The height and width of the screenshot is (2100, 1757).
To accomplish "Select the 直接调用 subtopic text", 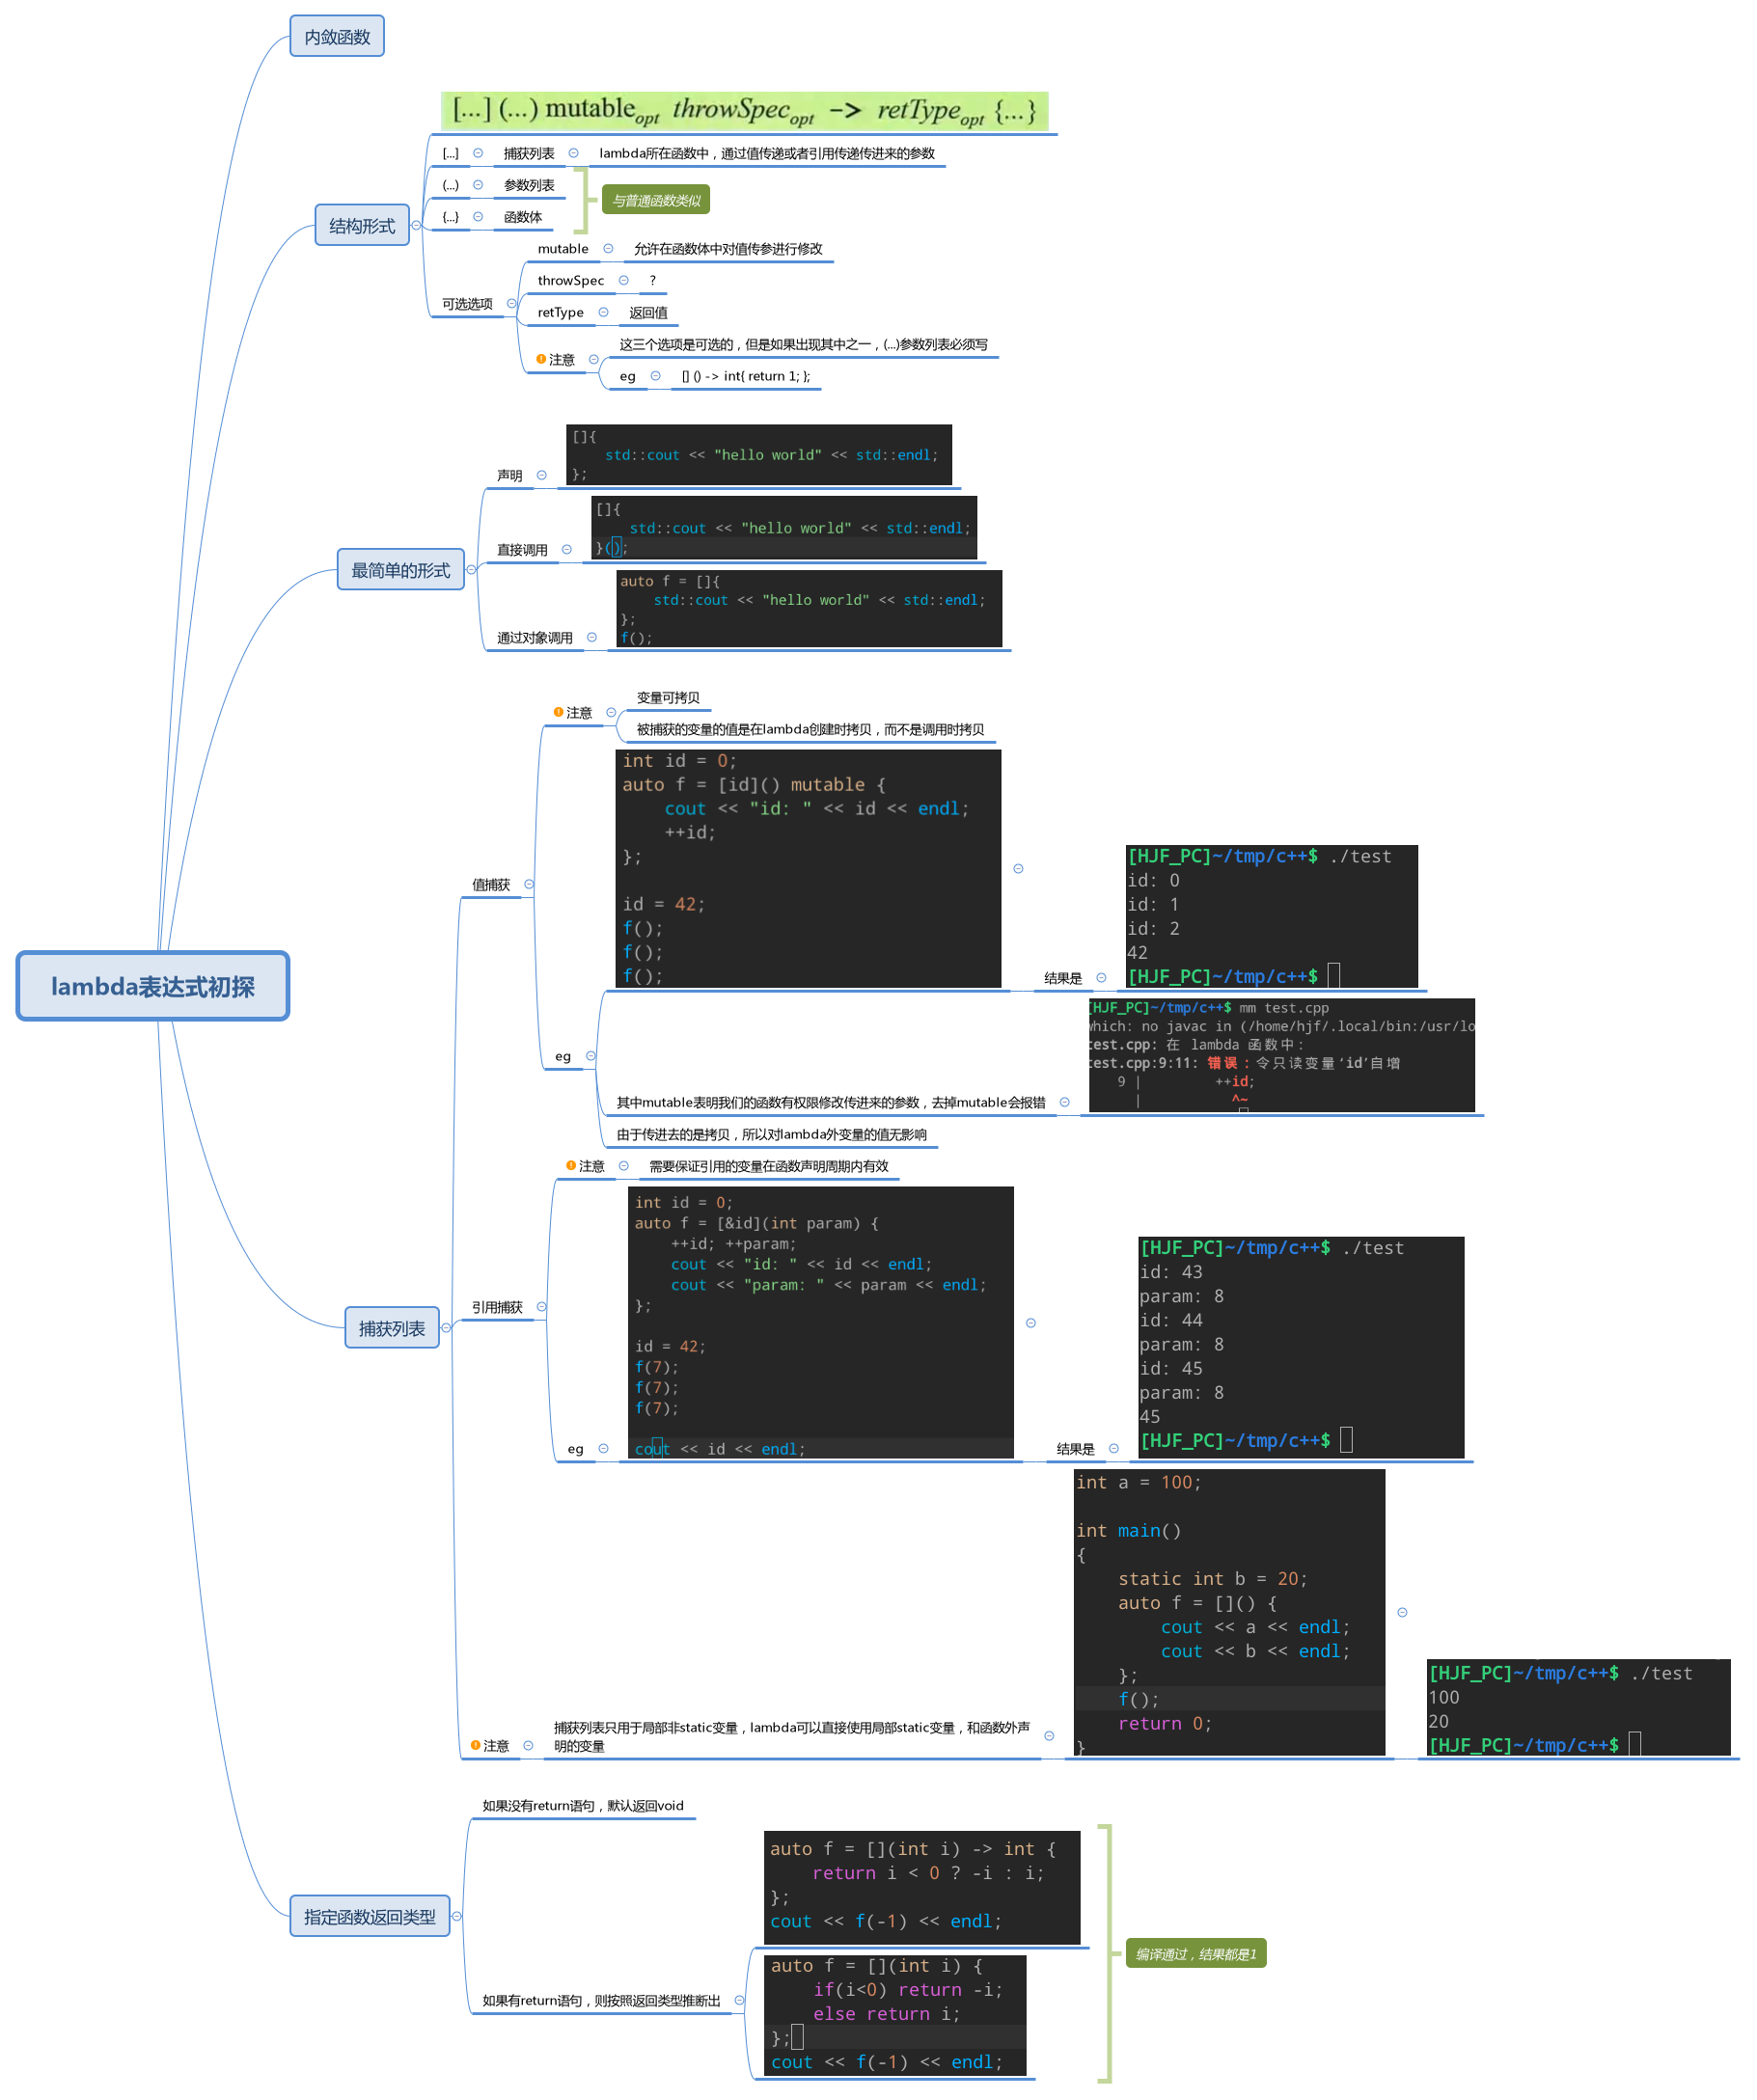I will pyautogui.click(x=522, y=550).
